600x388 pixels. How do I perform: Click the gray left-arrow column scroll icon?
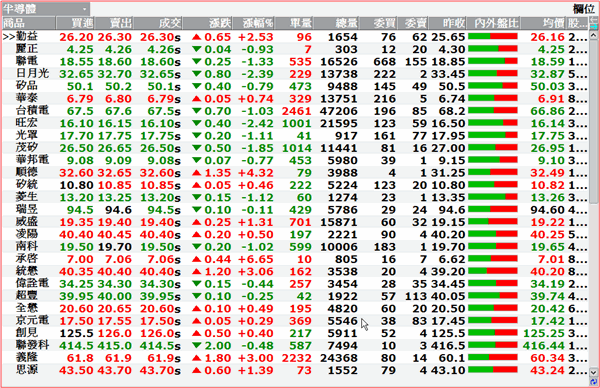(593, 20)
